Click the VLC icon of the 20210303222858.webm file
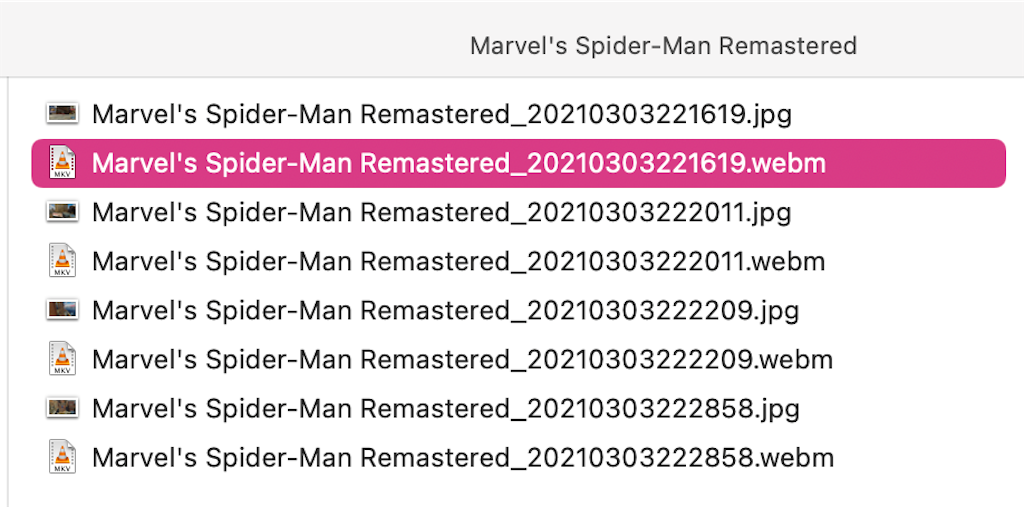The width and height of the screenshot is (1024, 507). point(62,457)
